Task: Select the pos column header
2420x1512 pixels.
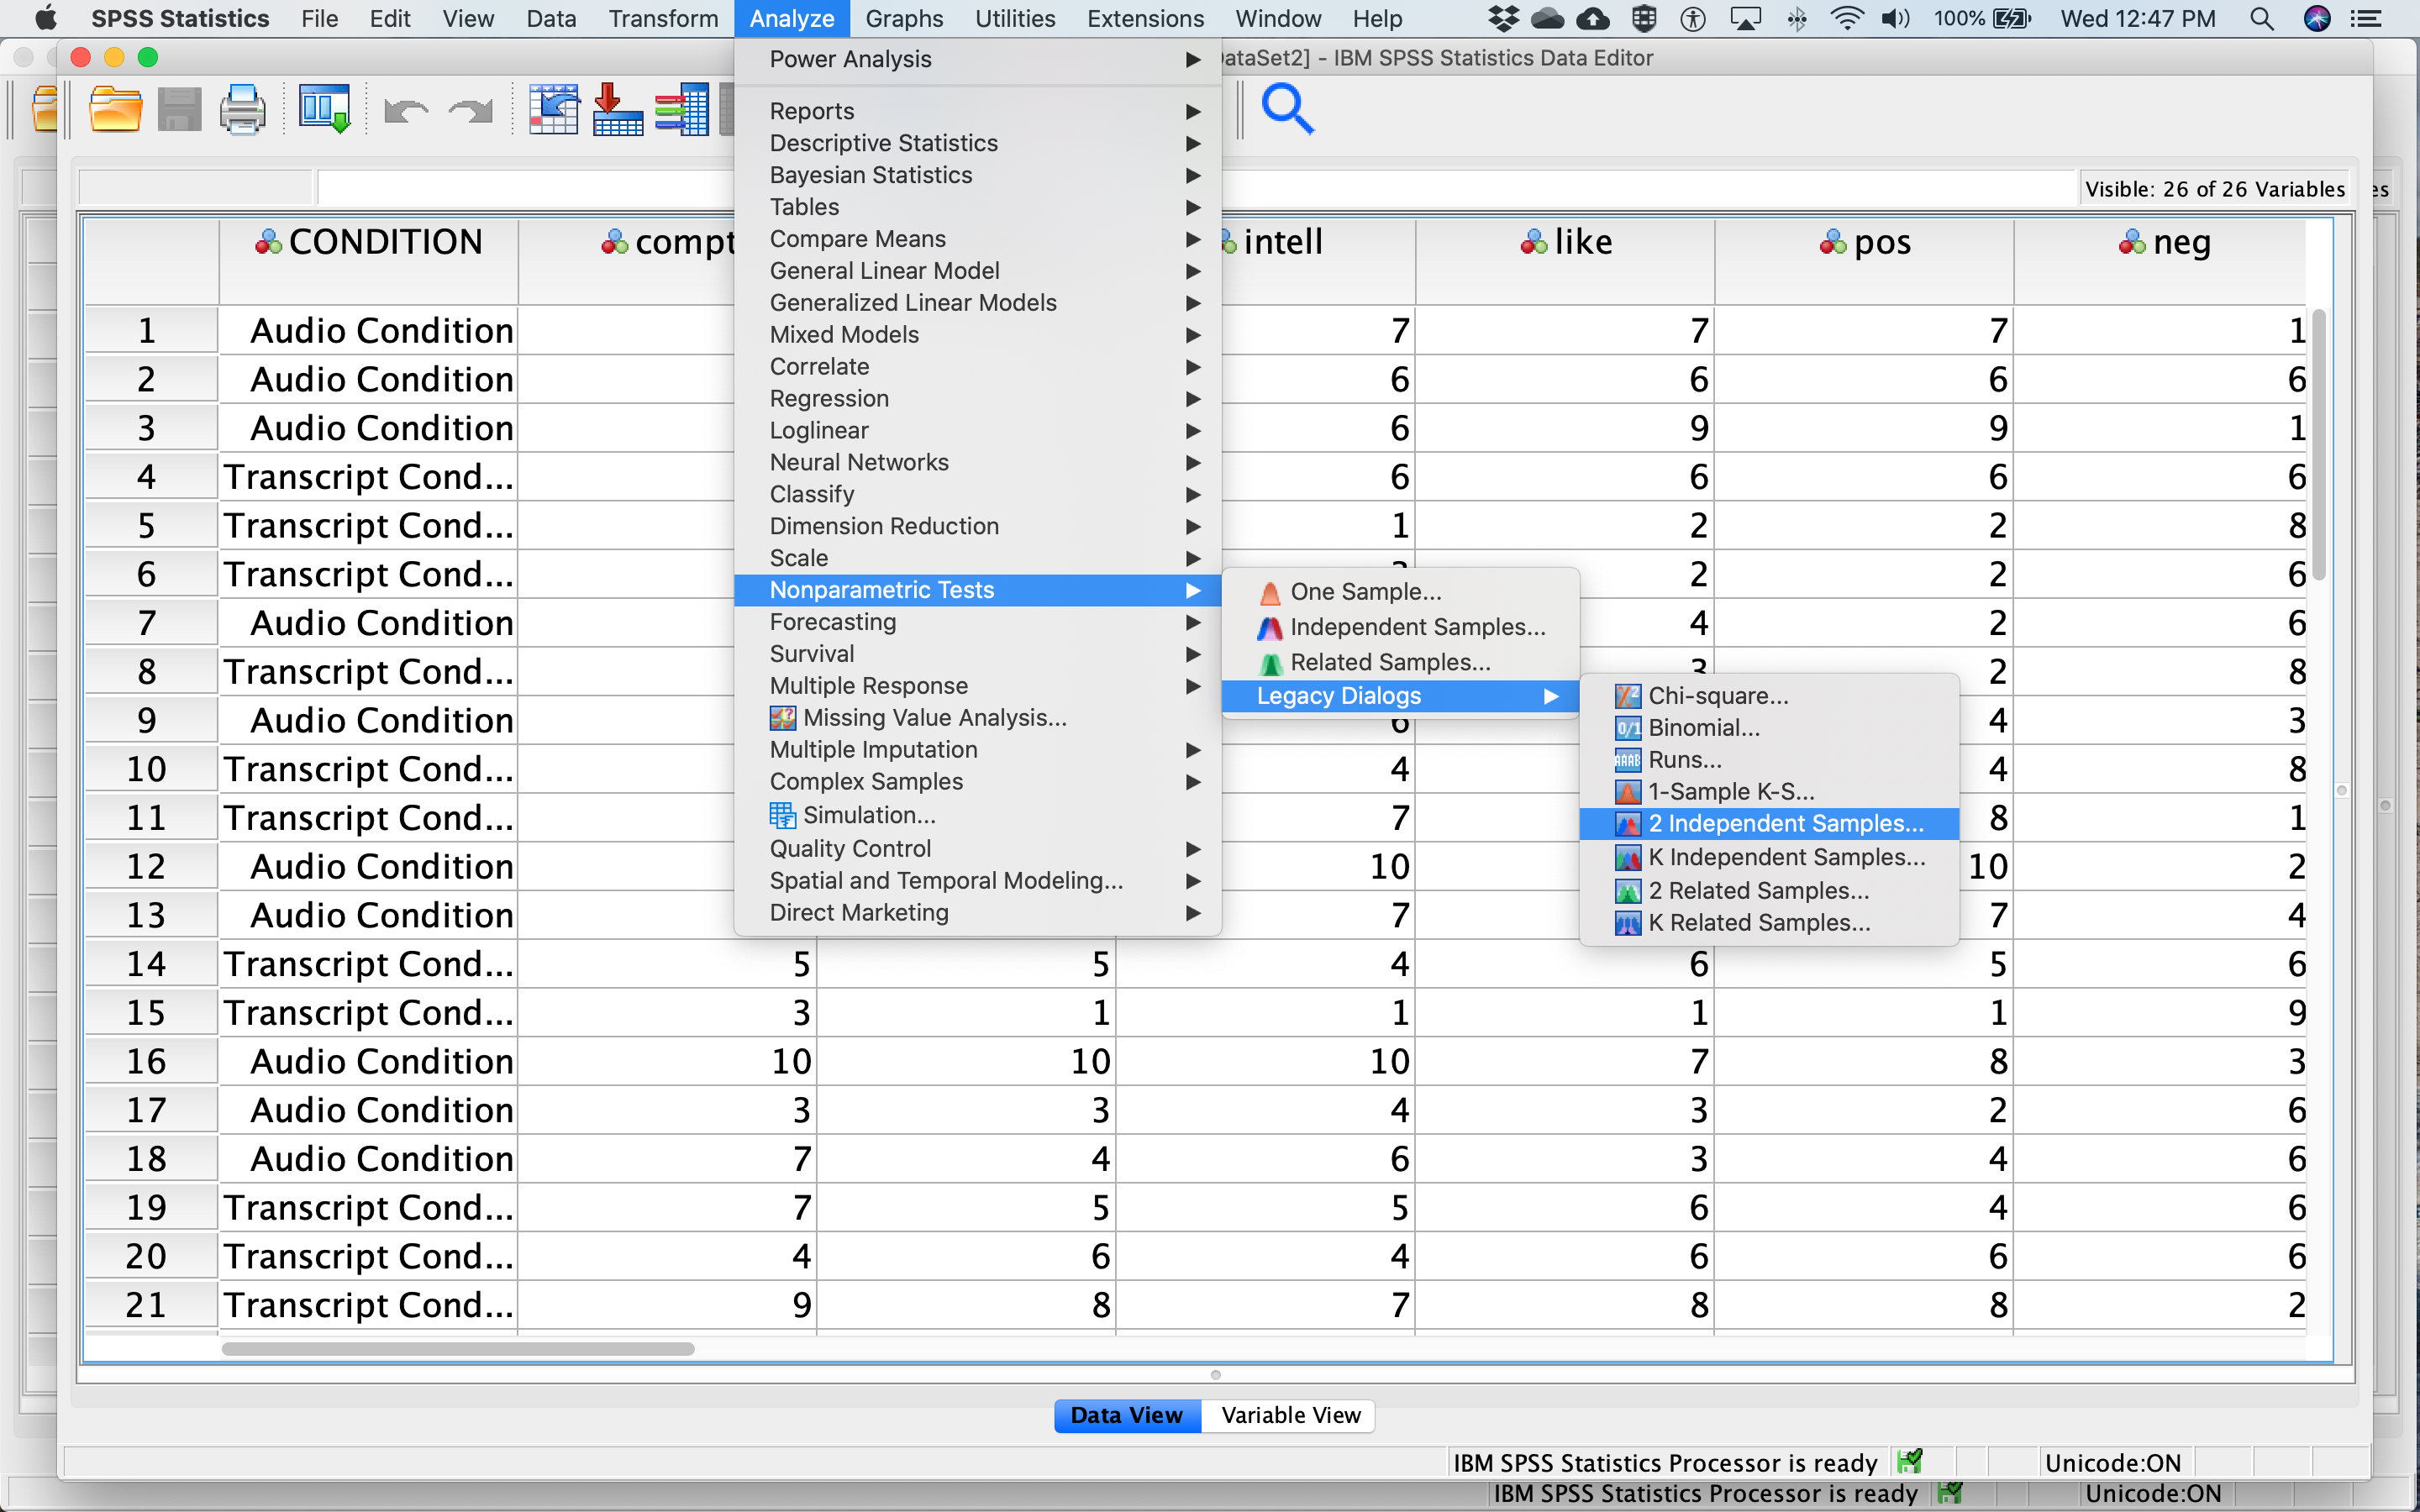Action: 1864,262
